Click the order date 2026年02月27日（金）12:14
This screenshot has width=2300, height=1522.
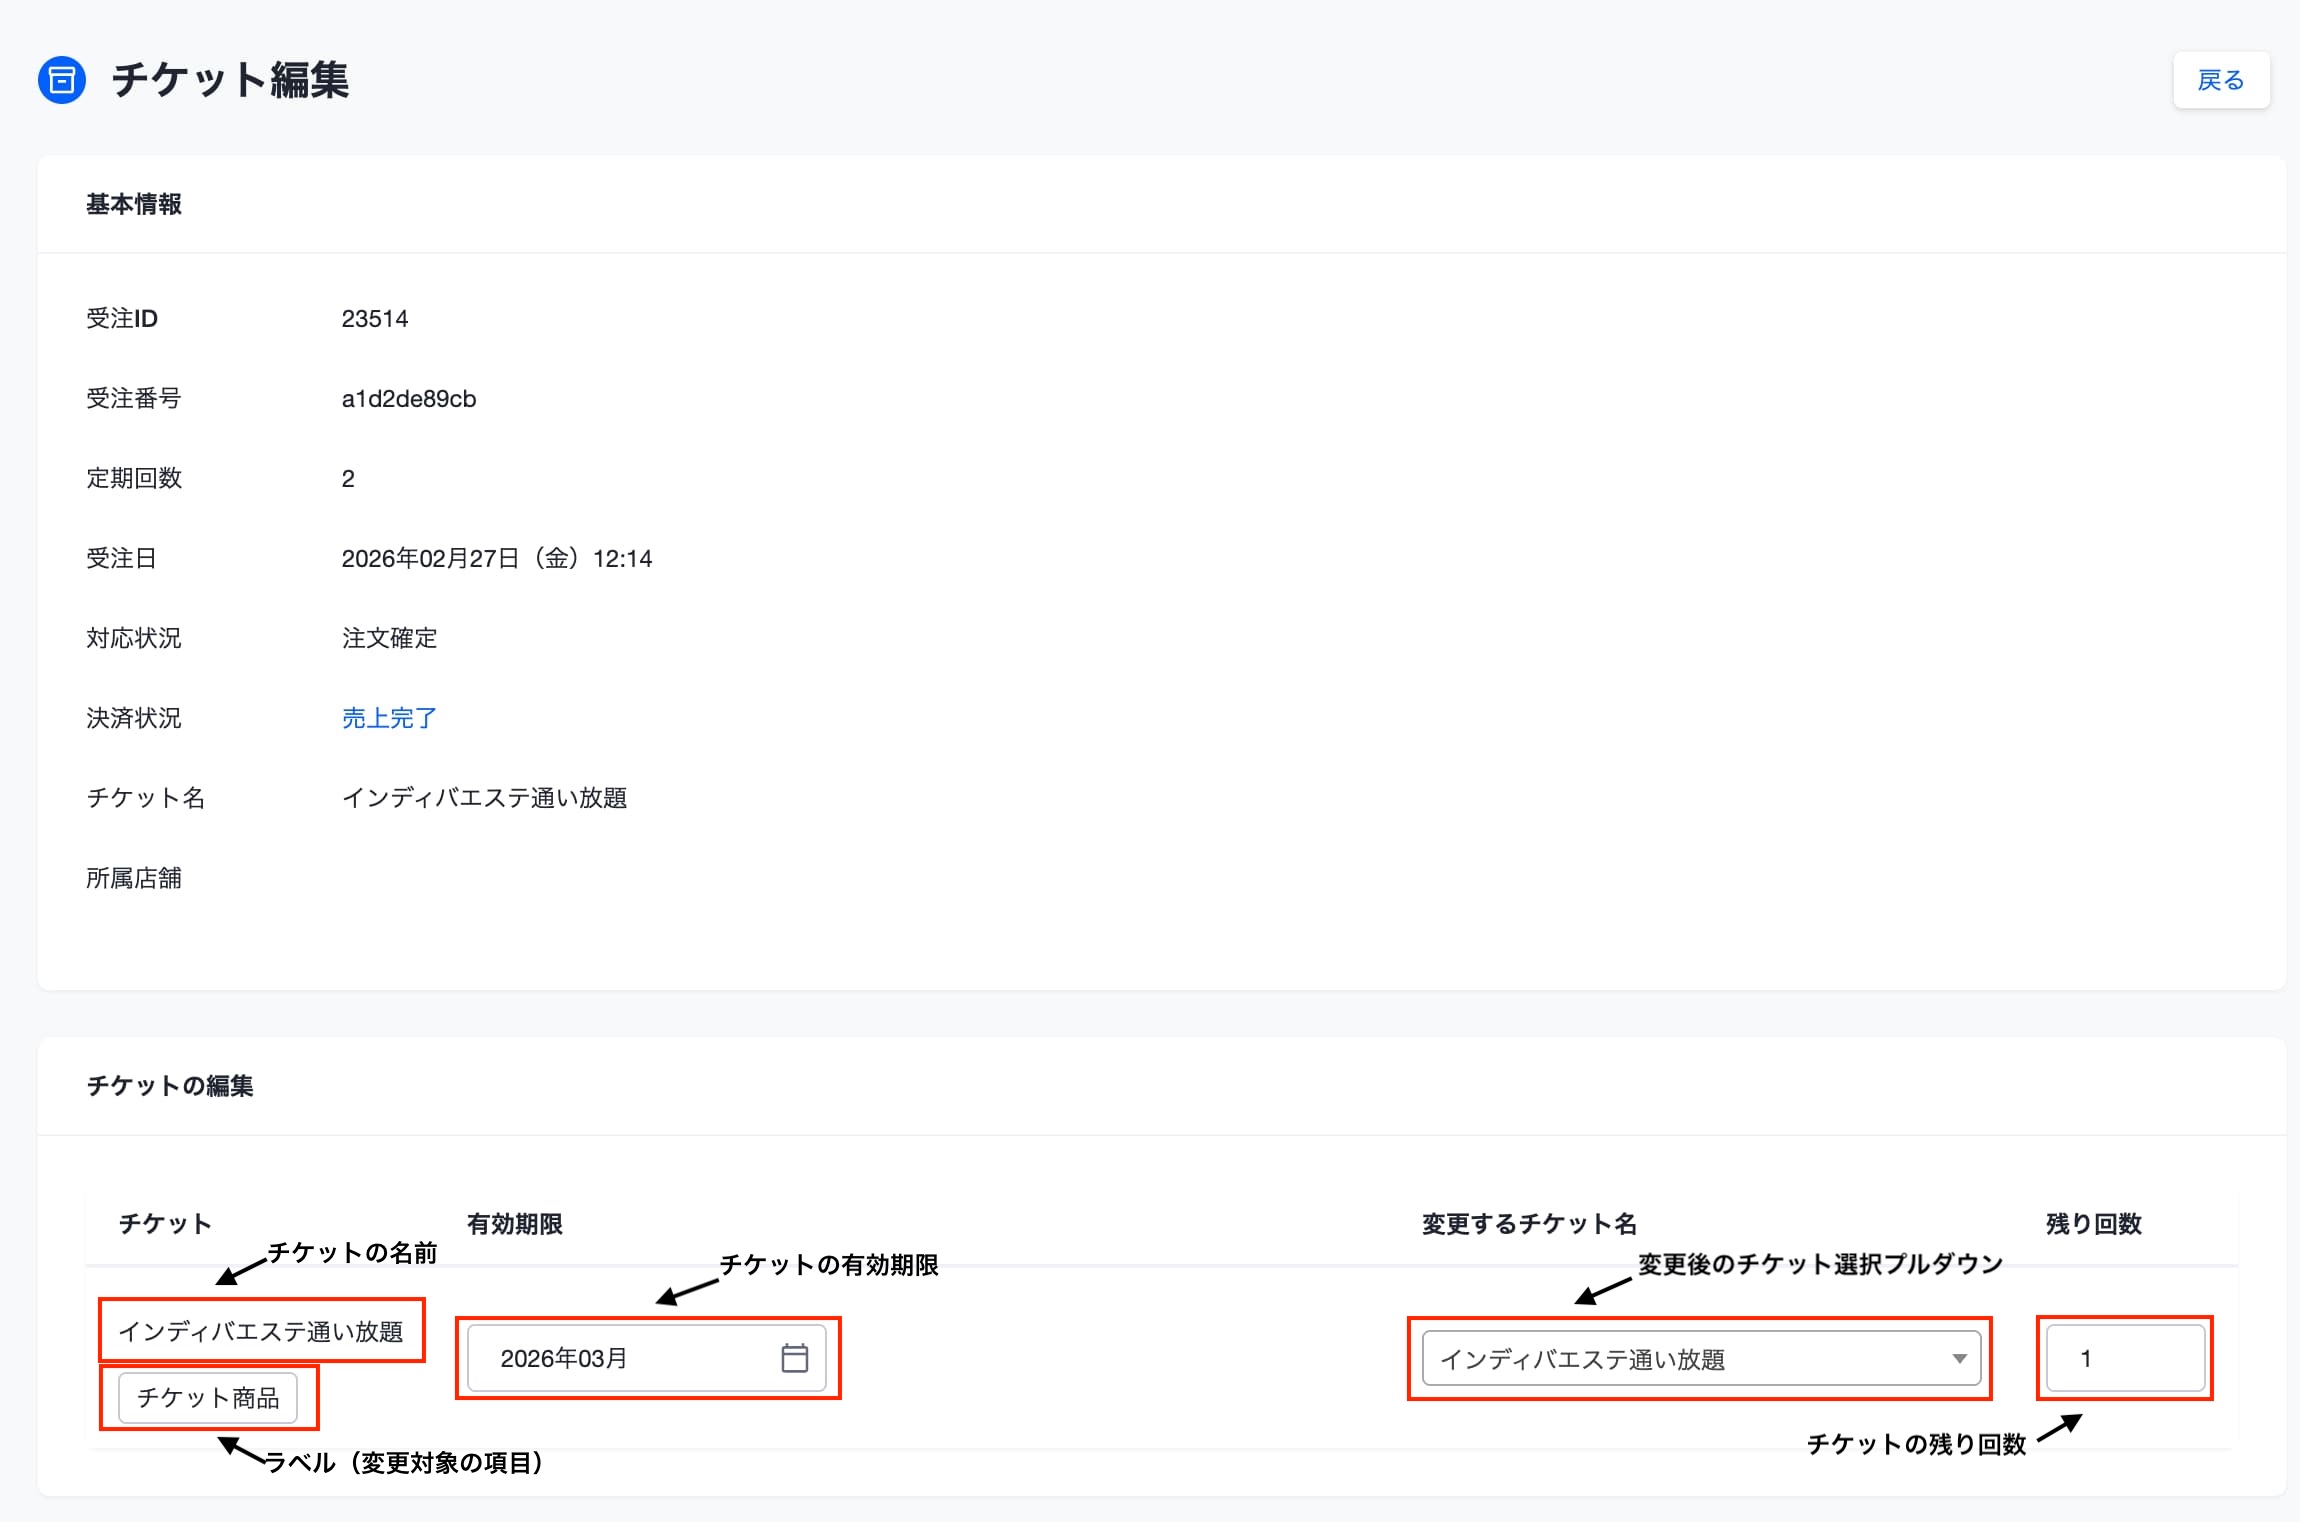tap(497, 558)
